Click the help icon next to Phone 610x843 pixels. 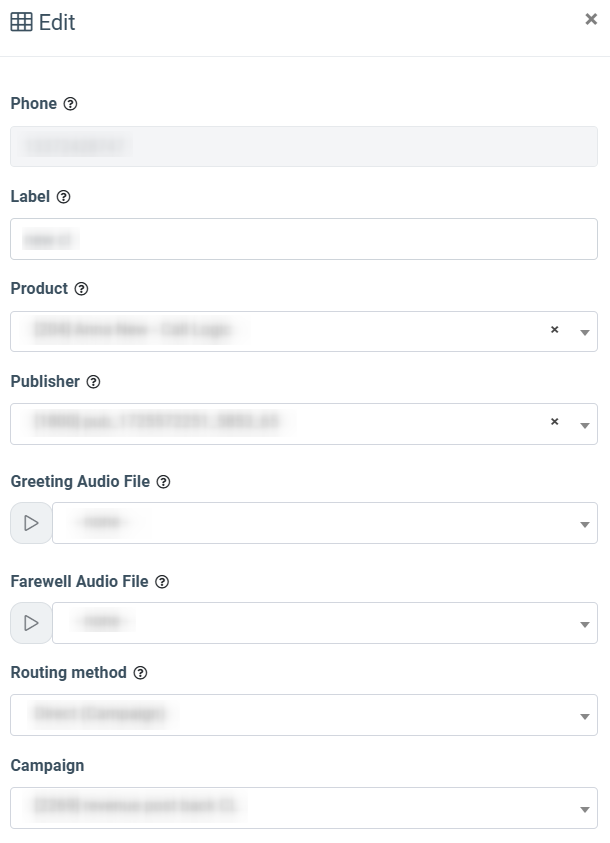click(70, 104)
